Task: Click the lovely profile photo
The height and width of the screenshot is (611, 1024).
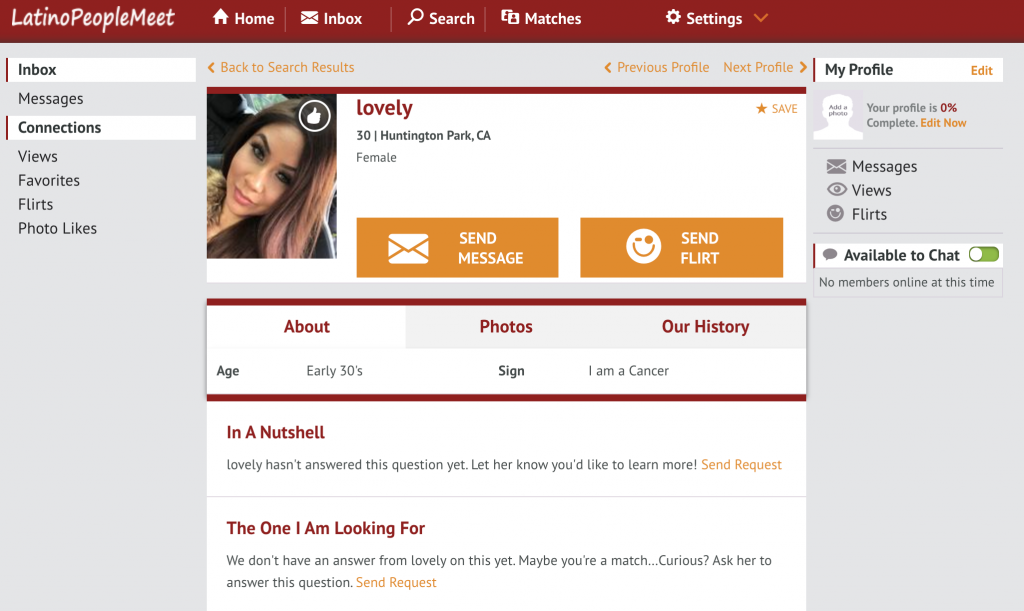Action: click(x=272, y=176)
